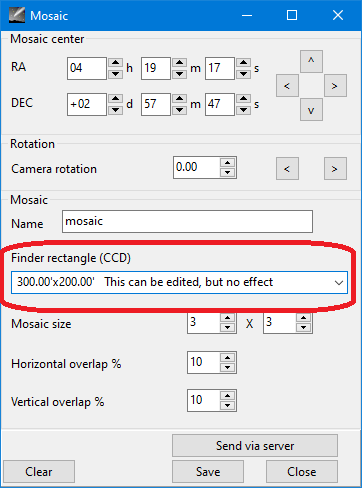This screenshot has width=362, height=488.
Task: Save the mosaic
Action: pos(208,472)
